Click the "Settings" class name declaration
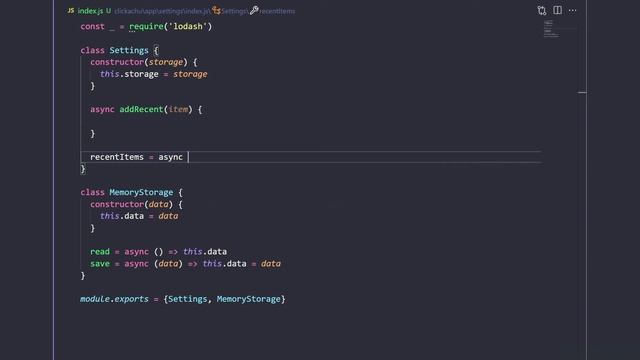 [x=129, y=50]
